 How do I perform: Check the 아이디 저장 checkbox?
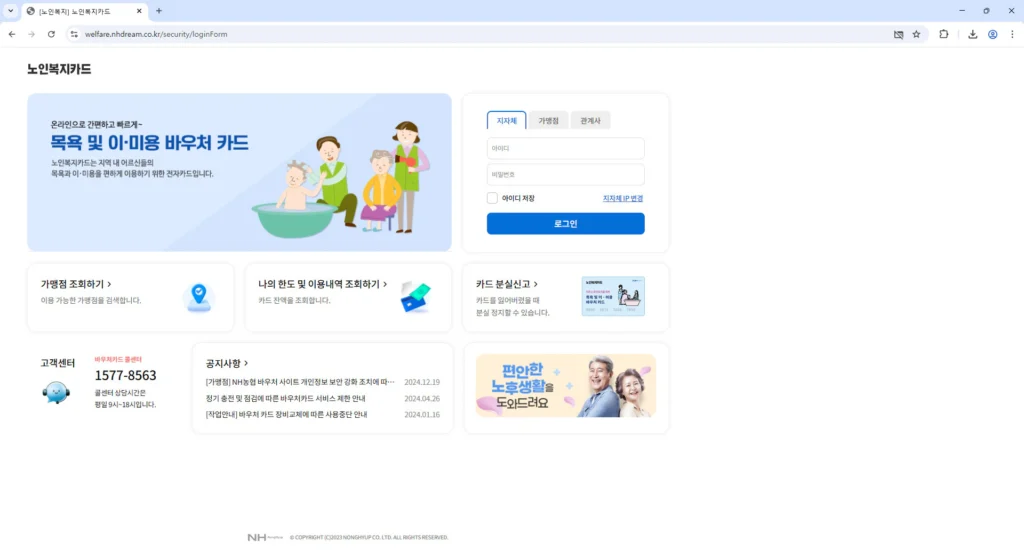pos(492,198)
